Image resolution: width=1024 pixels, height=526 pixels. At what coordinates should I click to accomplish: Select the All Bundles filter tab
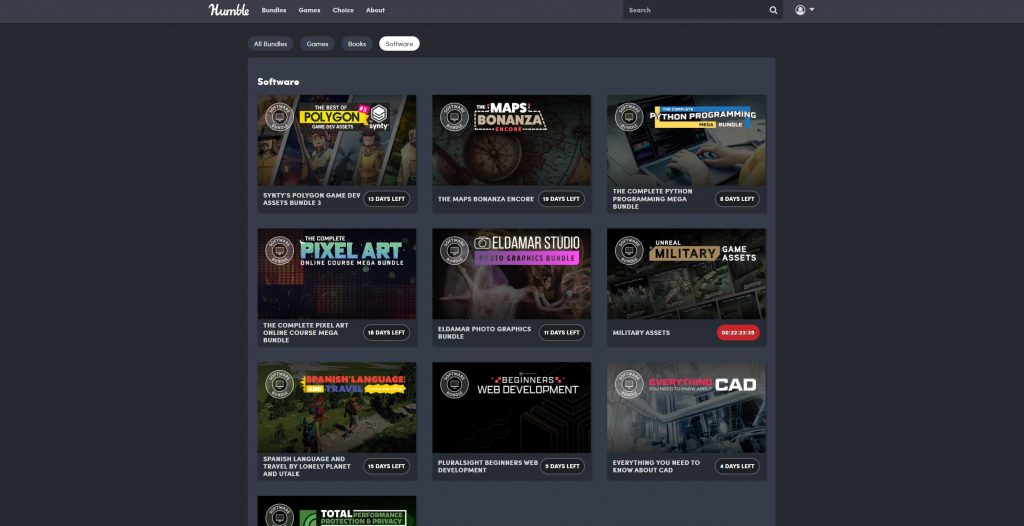(270, 44)
